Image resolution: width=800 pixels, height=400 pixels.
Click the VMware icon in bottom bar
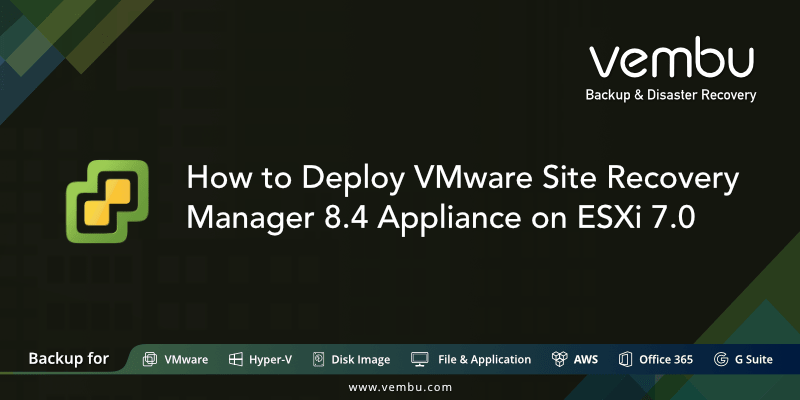click(150, 359)
